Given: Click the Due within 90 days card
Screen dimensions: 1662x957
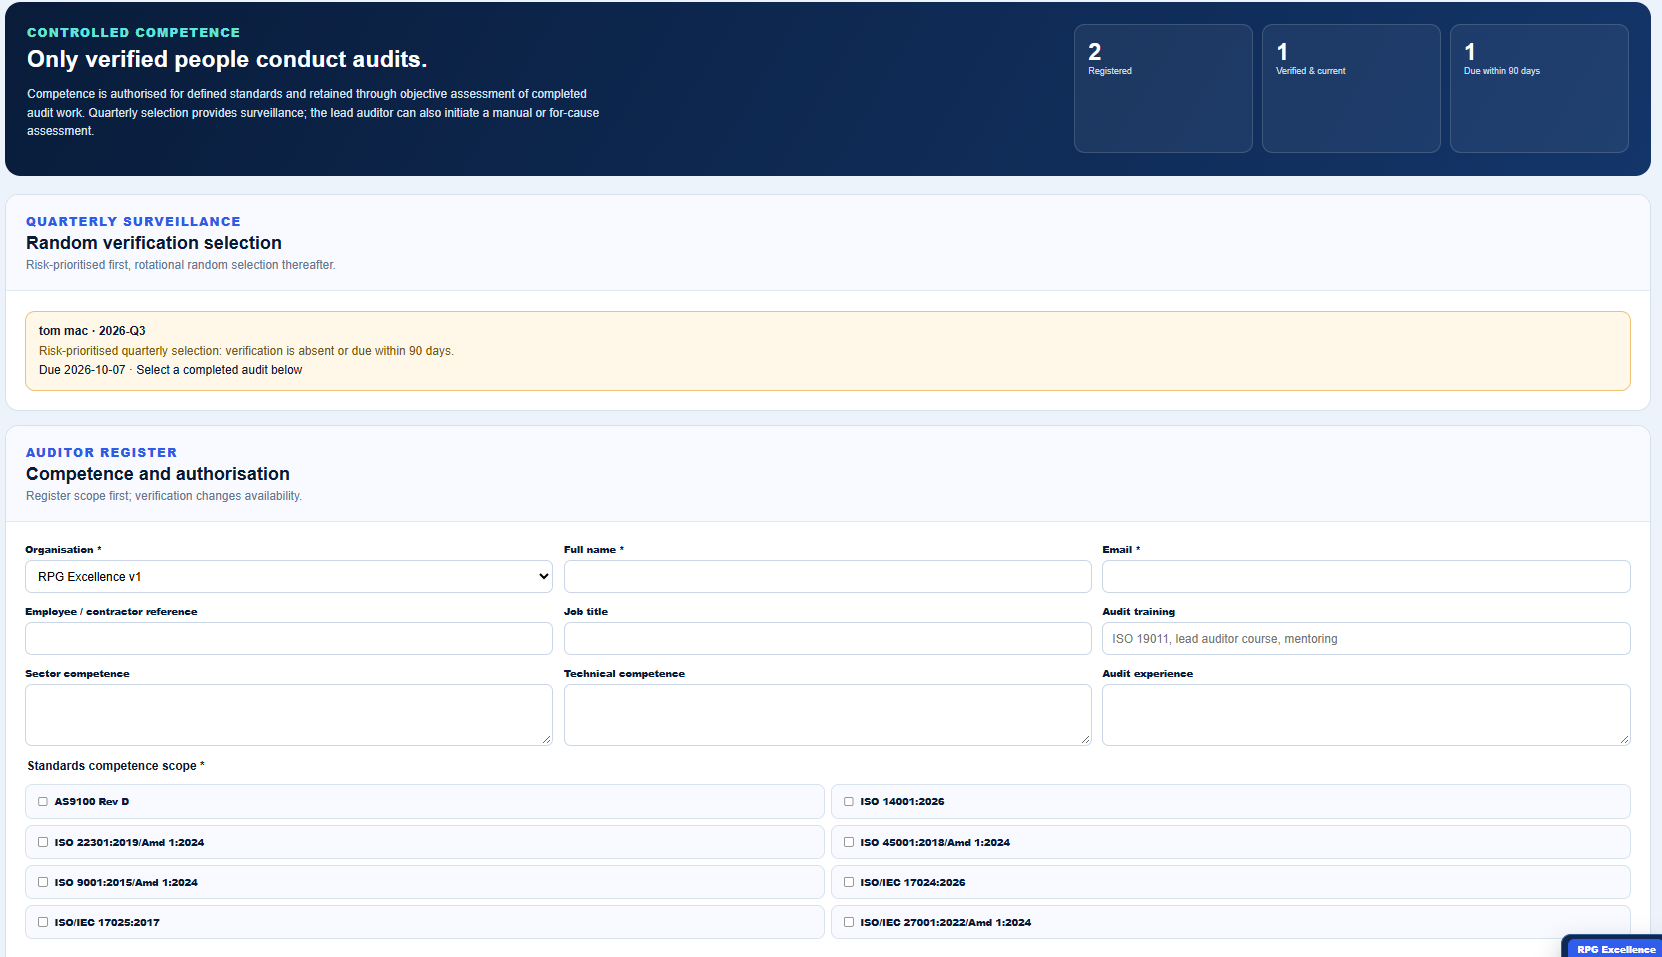Looking at the screenshot, I should point(1539,89).
